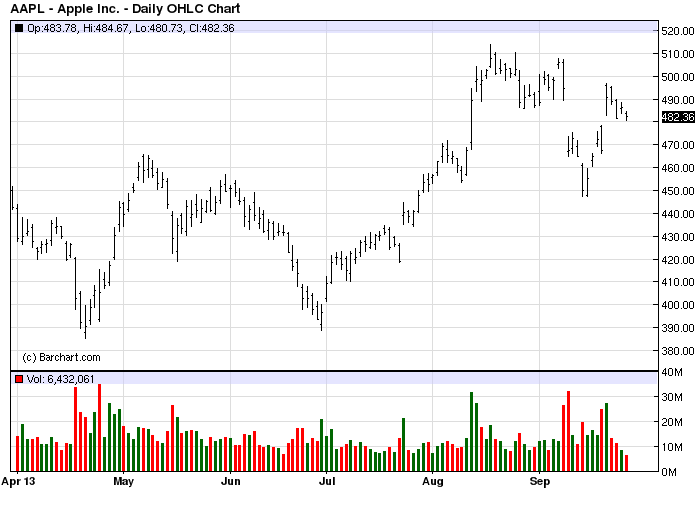
Task: Click the 30M volume axis label
Action: point(672,397)
